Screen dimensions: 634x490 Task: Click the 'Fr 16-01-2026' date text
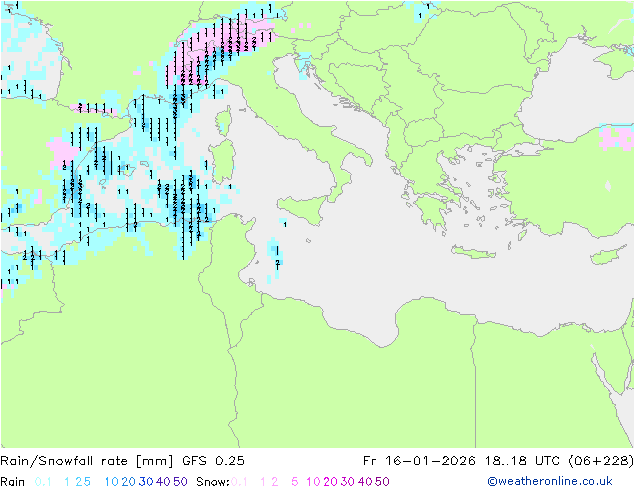[x=419, y=461]
